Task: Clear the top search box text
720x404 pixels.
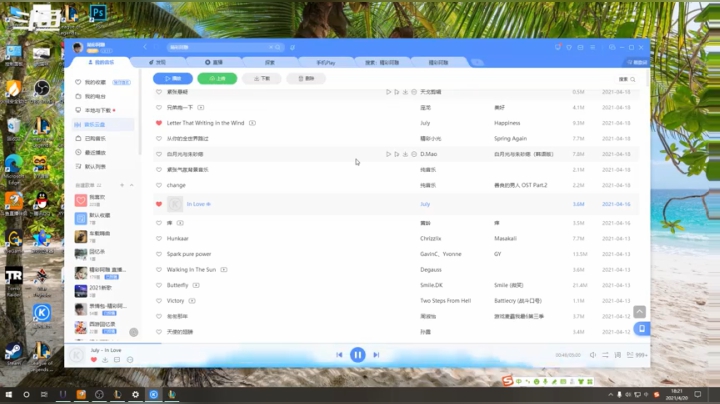Action: coord(271,47)
